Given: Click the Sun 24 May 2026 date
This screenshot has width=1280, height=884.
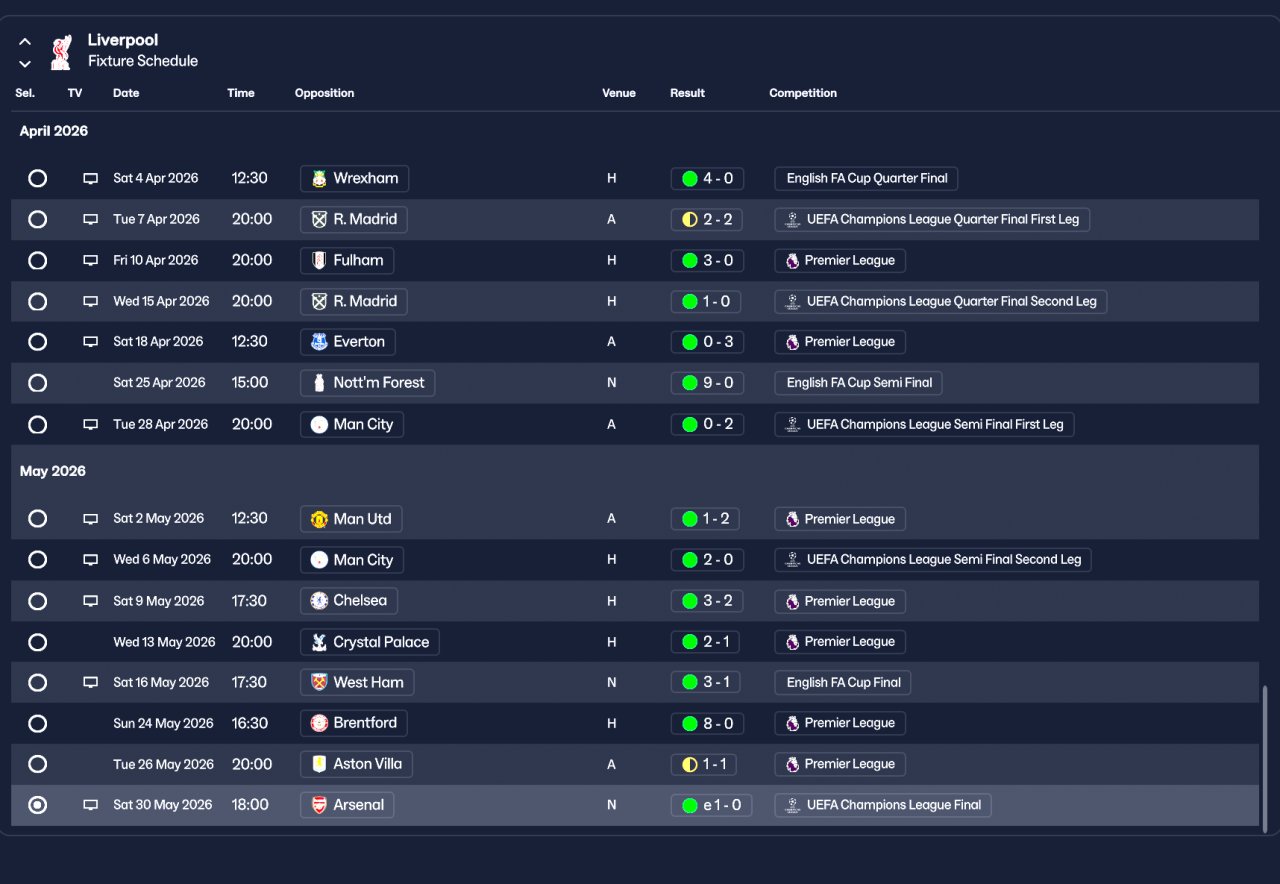Looking at the screenshot, I should pos(163,723).
